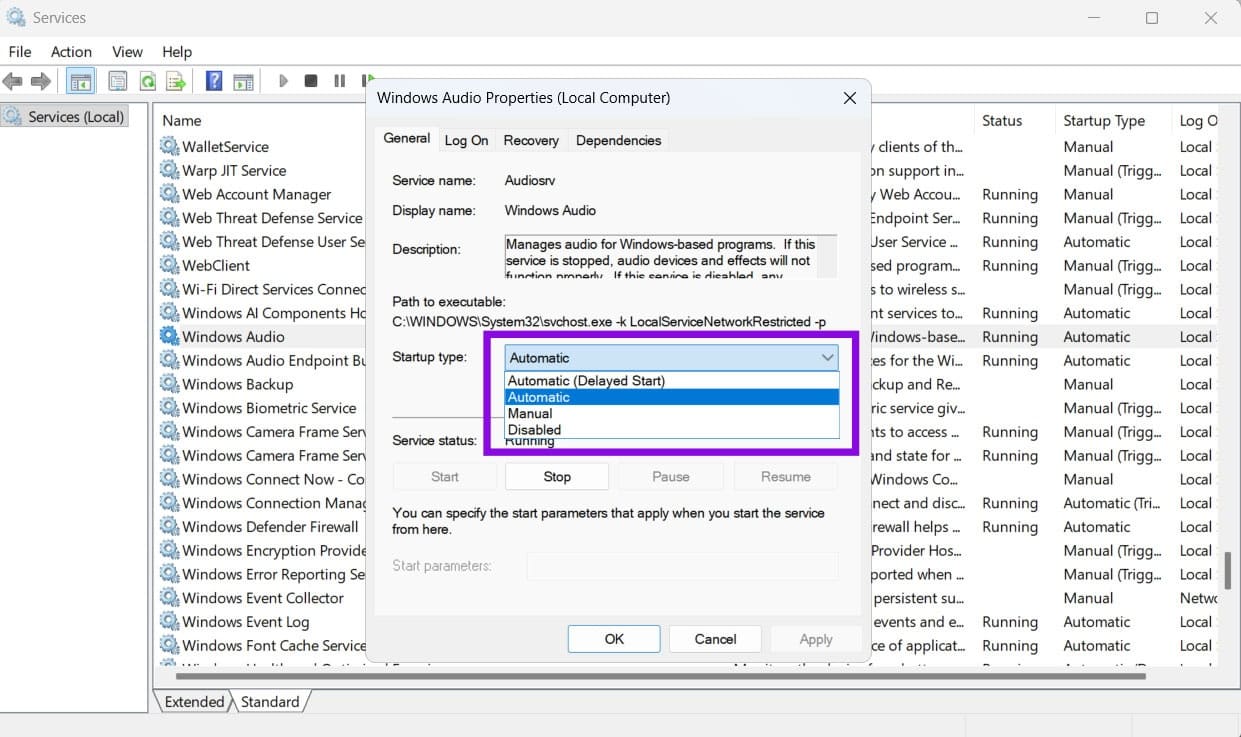This screenshot has width=1241, height=737.
Task: Choose Manual from the startup type list
Action: pyautogui.click(x=671, y=413)
